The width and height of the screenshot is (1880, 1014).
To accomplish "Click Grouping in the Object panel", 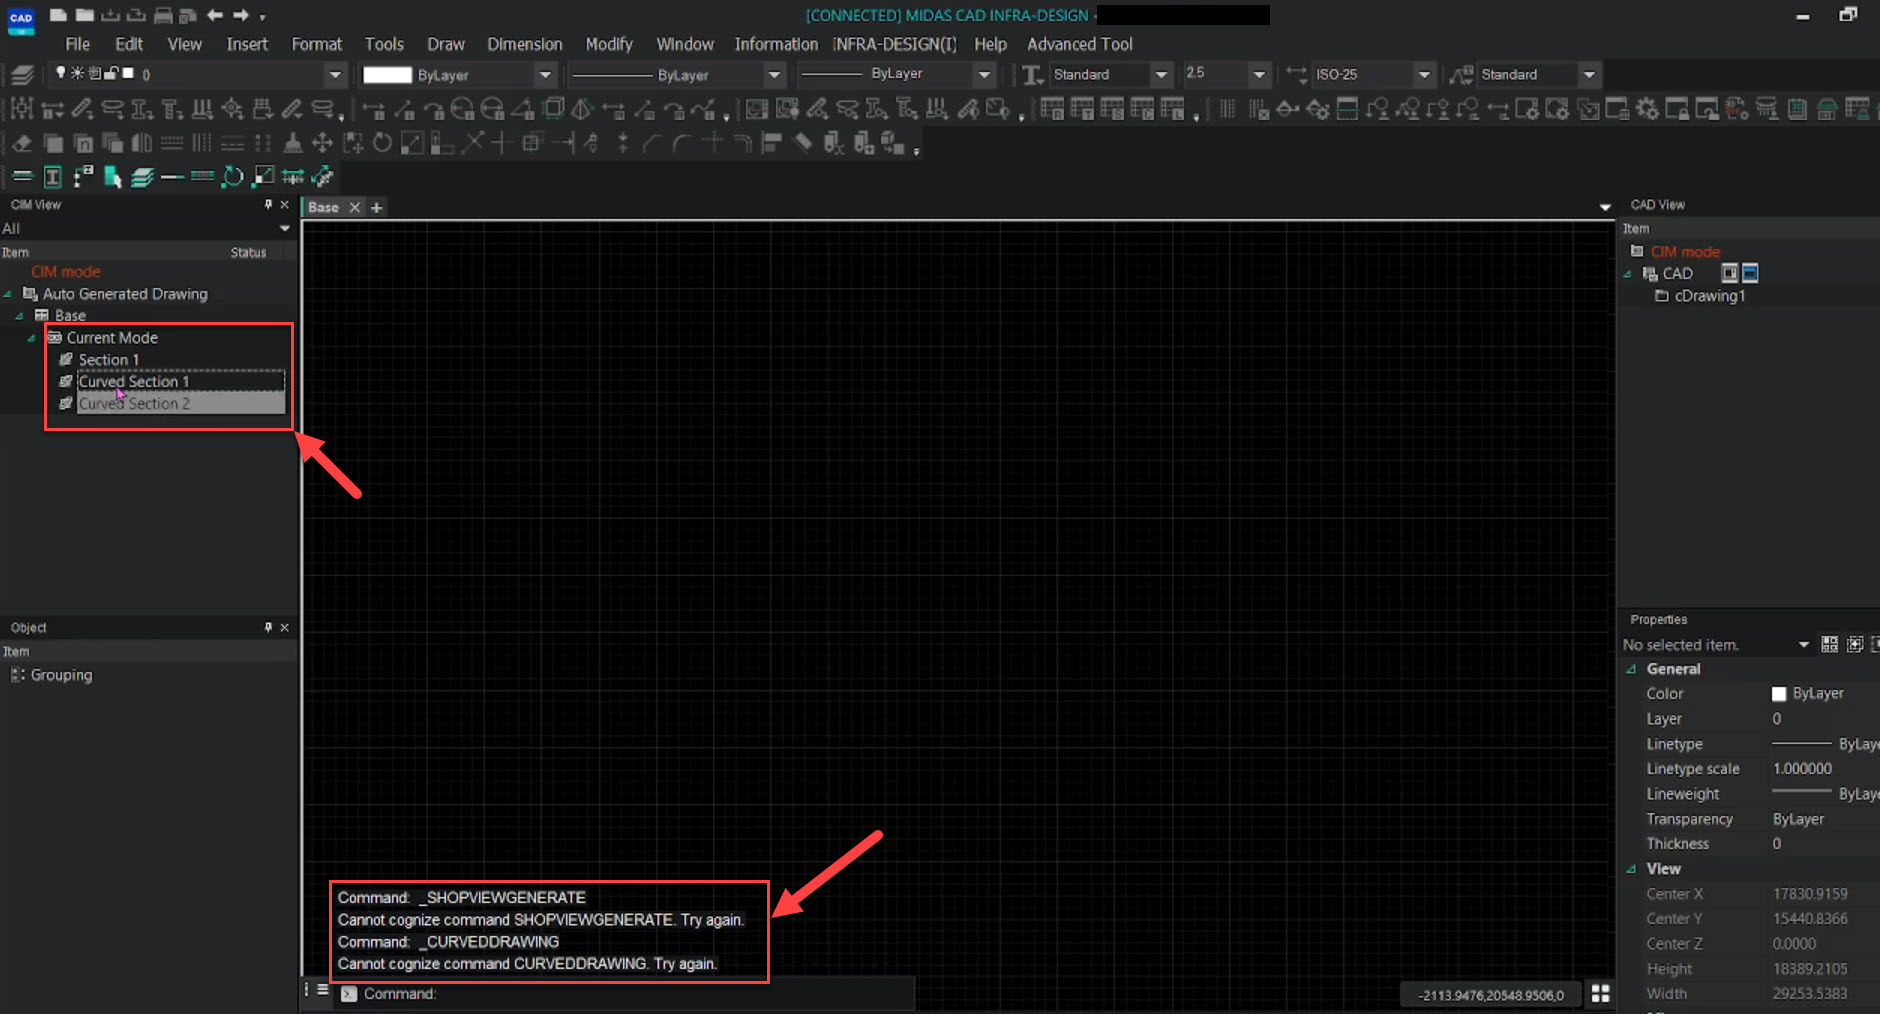I will click(x=61, y=675).
